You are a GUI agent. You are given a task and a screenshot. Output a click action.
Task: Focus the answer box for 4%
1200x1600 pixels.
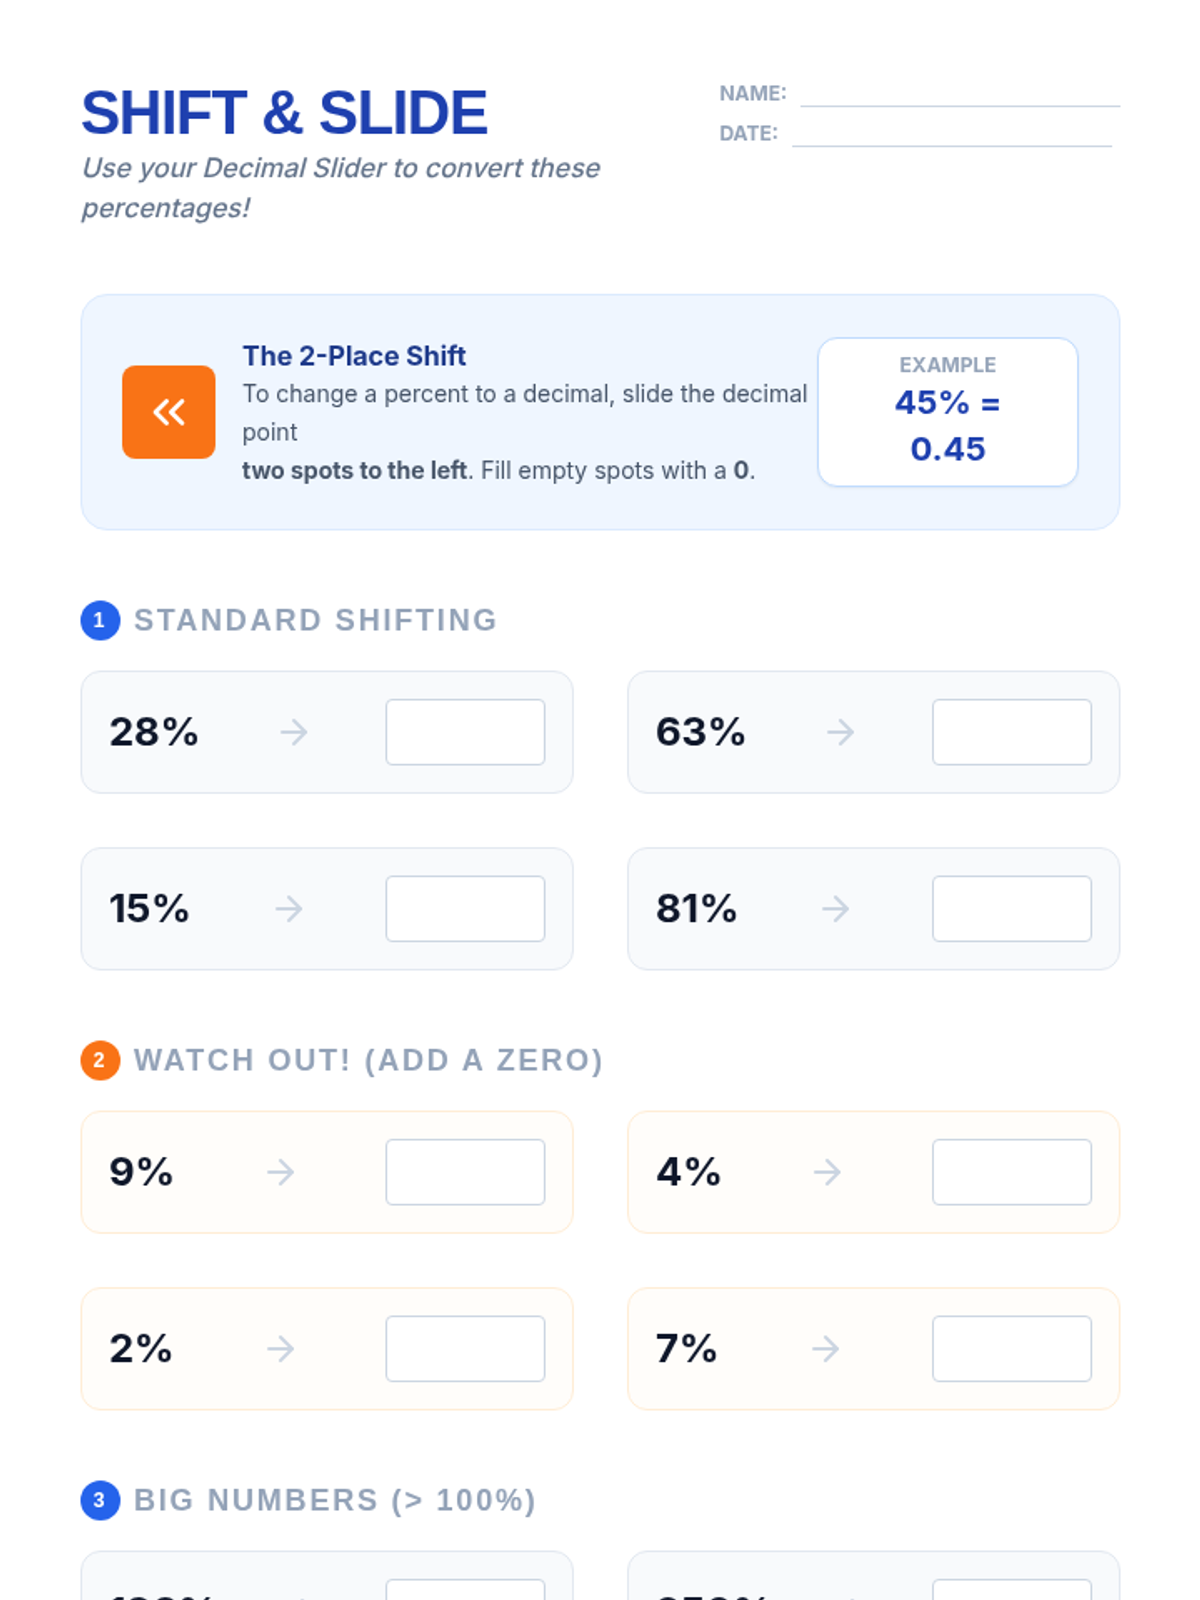[x=1011, y=1172]
